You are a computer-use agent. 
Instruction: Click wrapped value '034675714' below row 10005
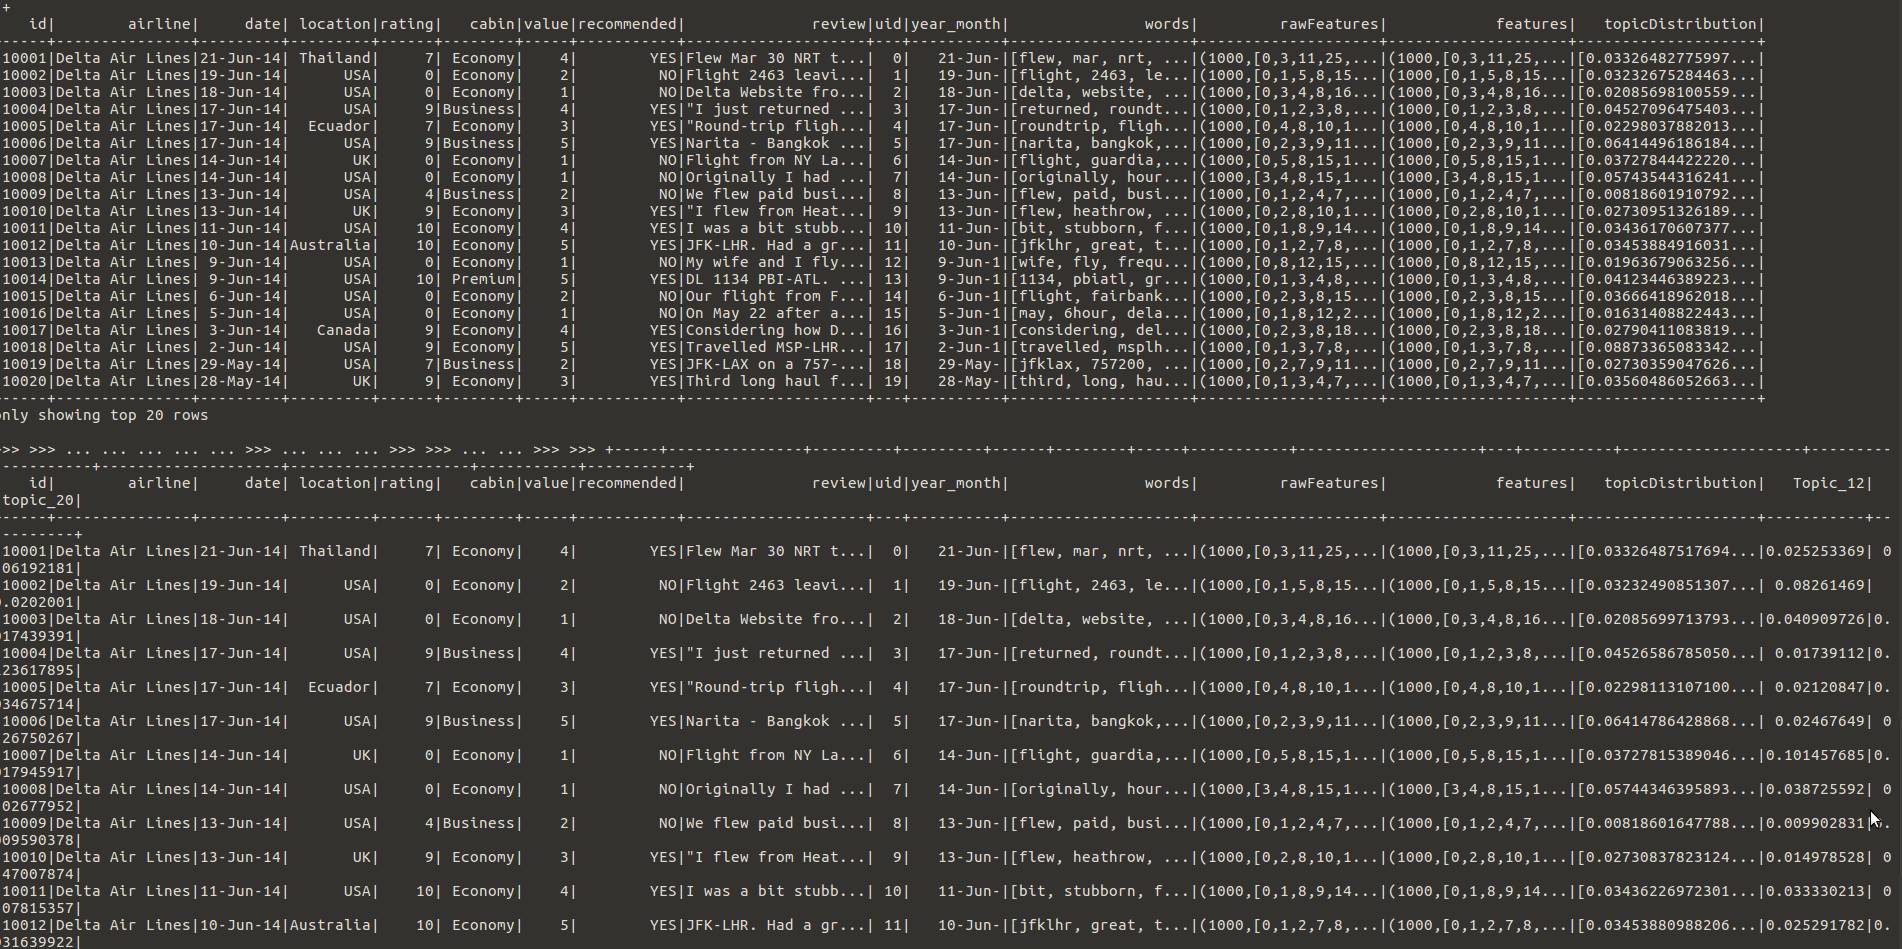pos(37,704)
